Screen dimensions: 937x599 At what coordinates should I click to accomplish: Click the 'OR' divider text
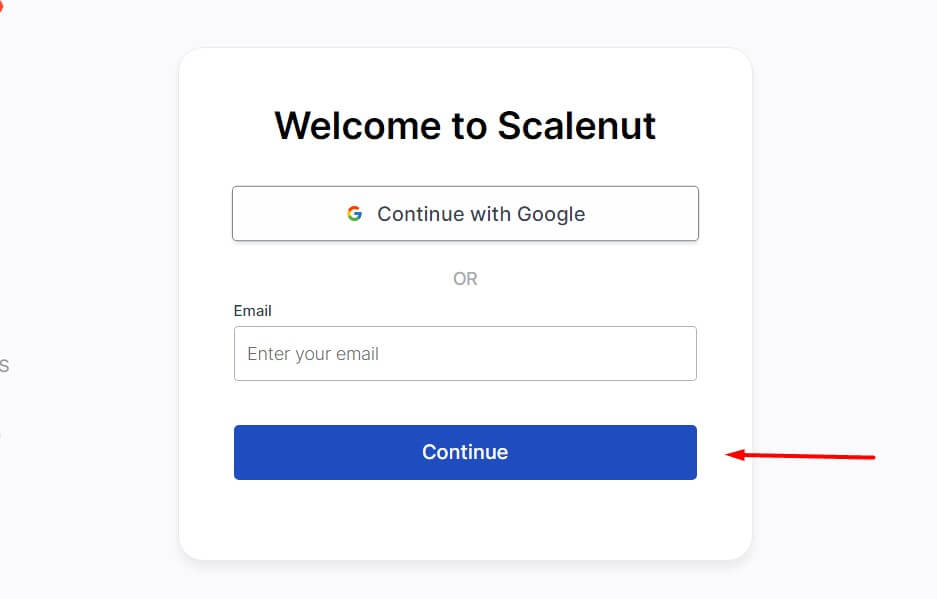click(465, 279)
